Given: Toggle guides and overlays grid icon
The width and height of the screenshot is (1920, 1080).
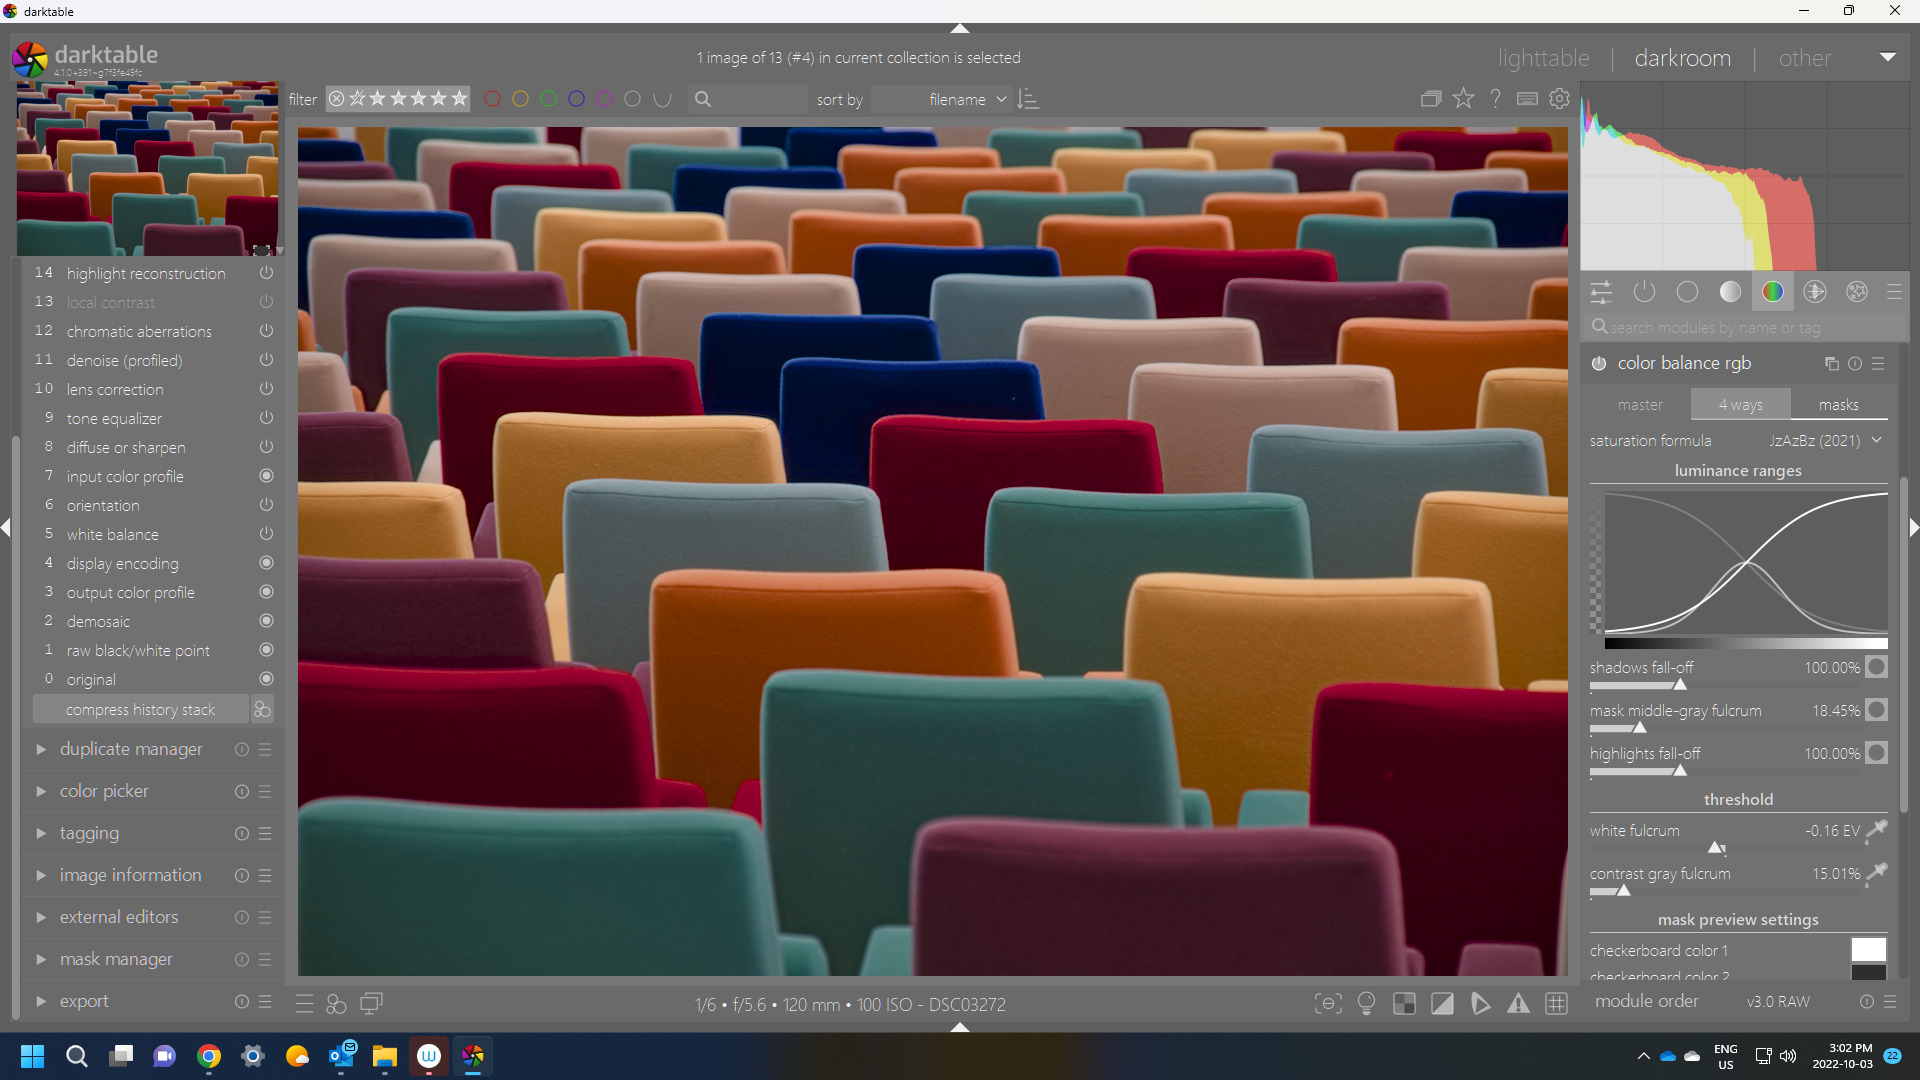Looking at the screenshot, I should (x=1556, y=1003).
